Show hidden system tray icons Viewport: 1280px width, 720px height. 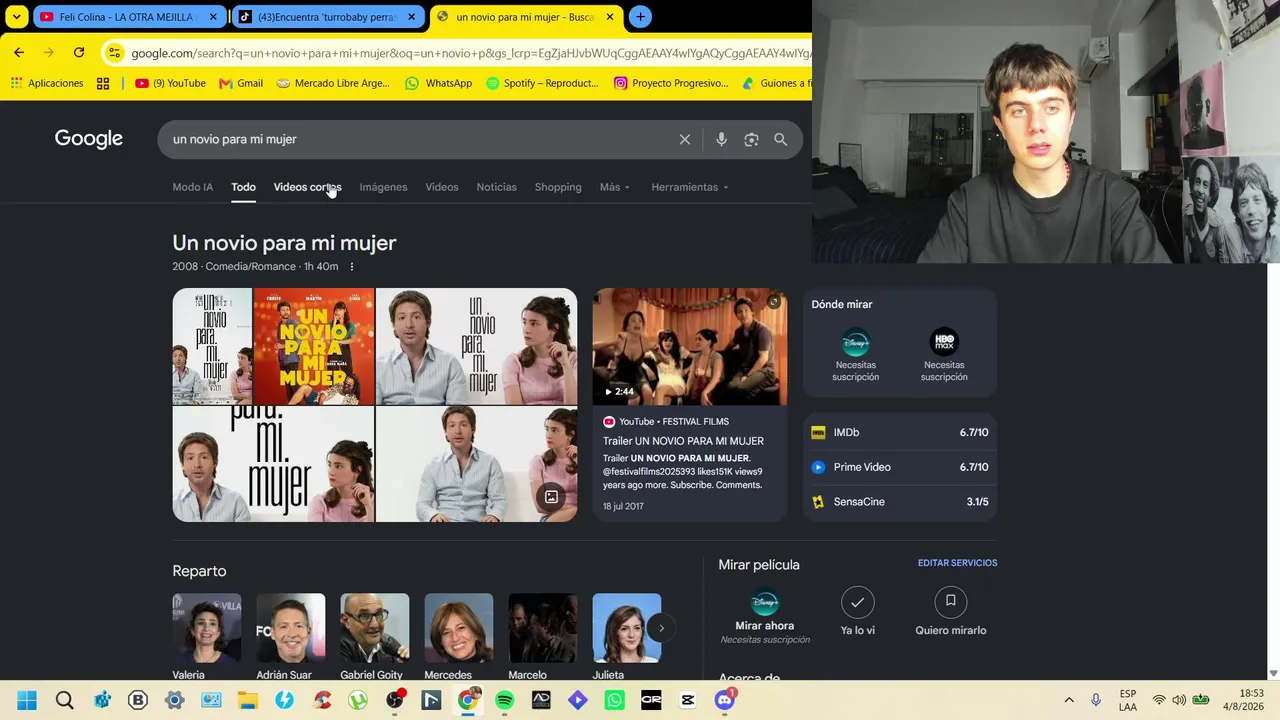(1069, 700)
